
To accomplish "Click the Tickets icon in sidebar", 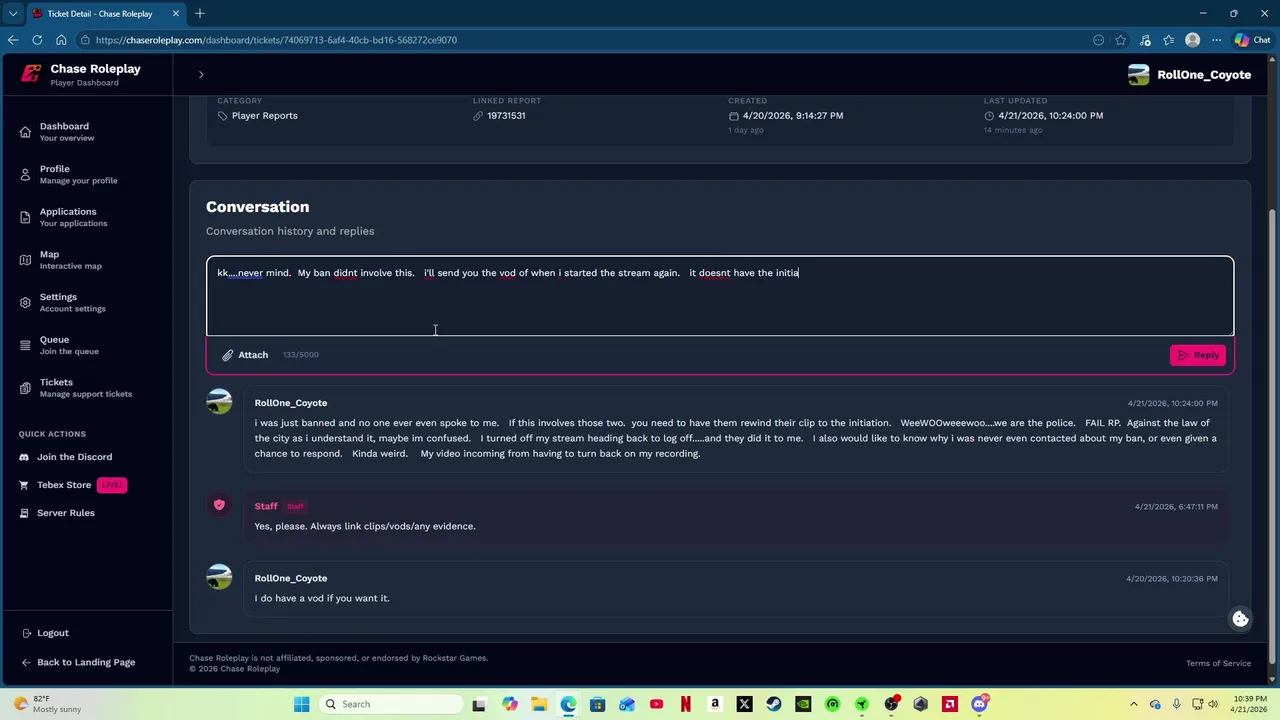I will 25,387.
